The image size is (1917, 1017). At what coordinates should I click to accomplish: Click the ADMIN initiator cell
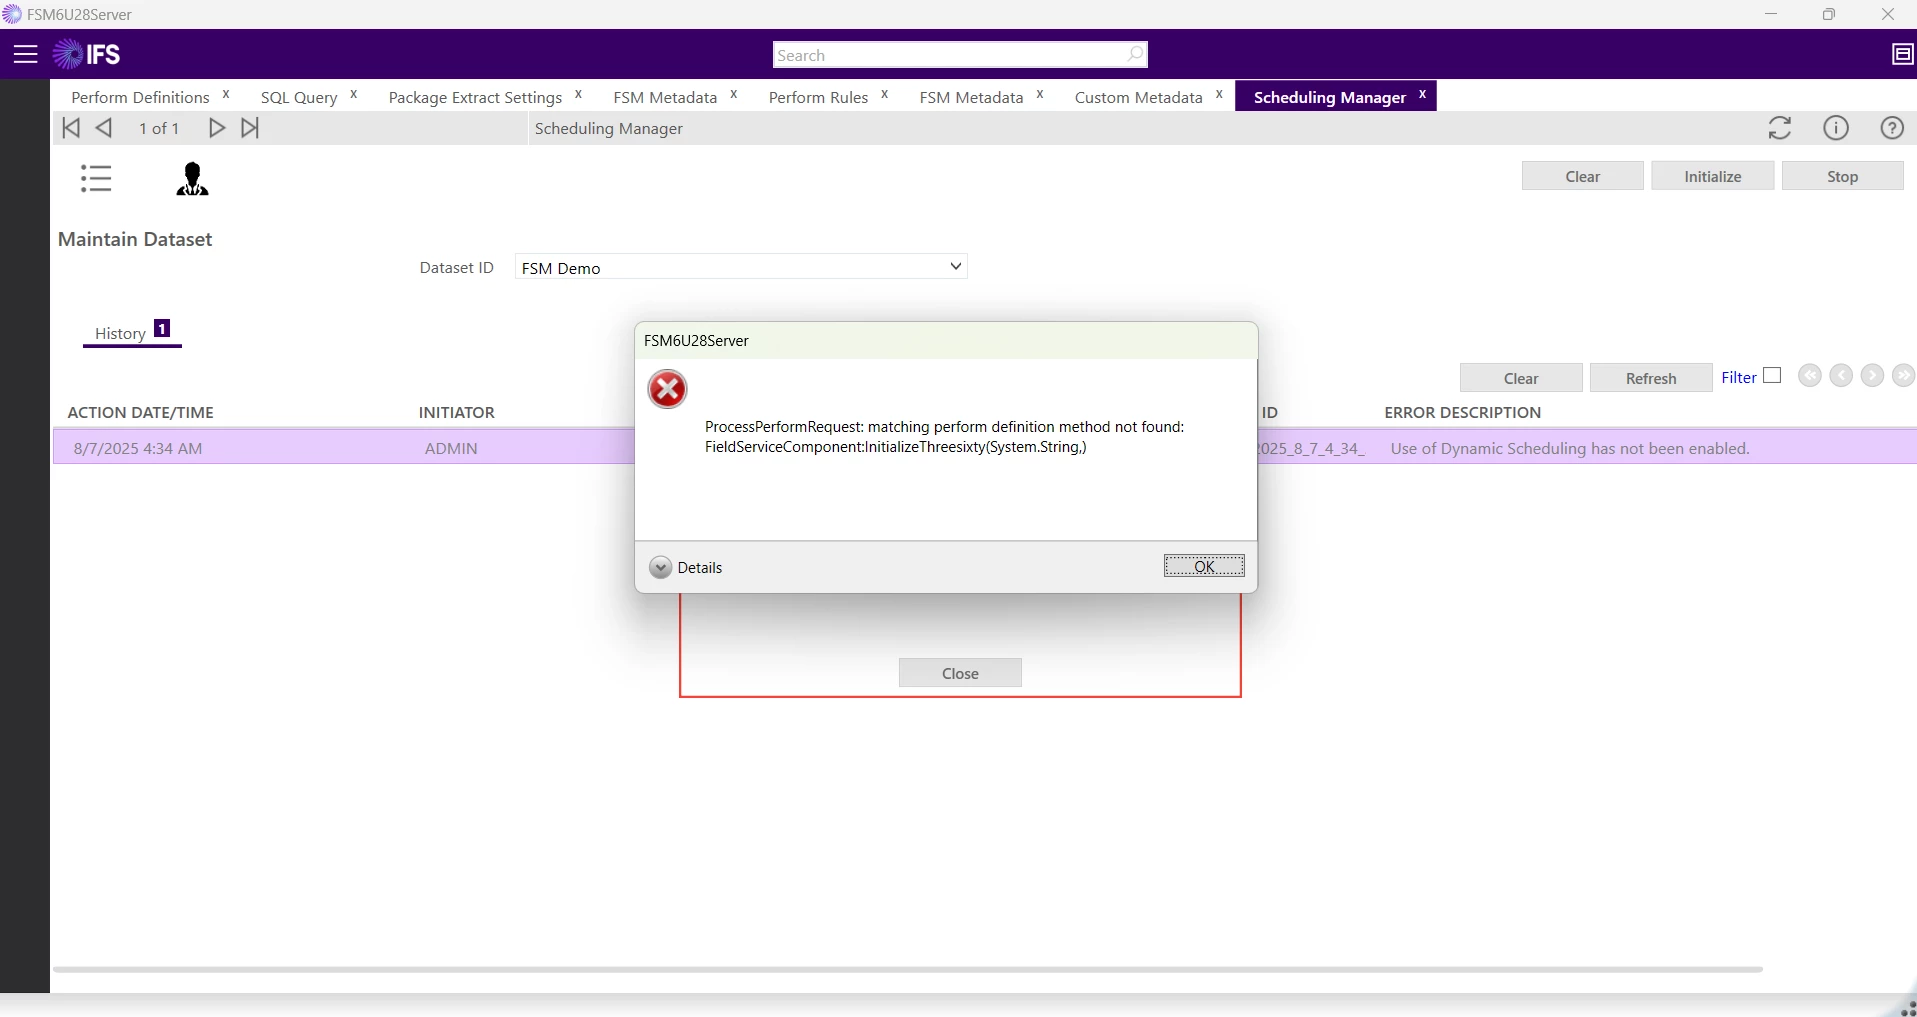(451, 448)
